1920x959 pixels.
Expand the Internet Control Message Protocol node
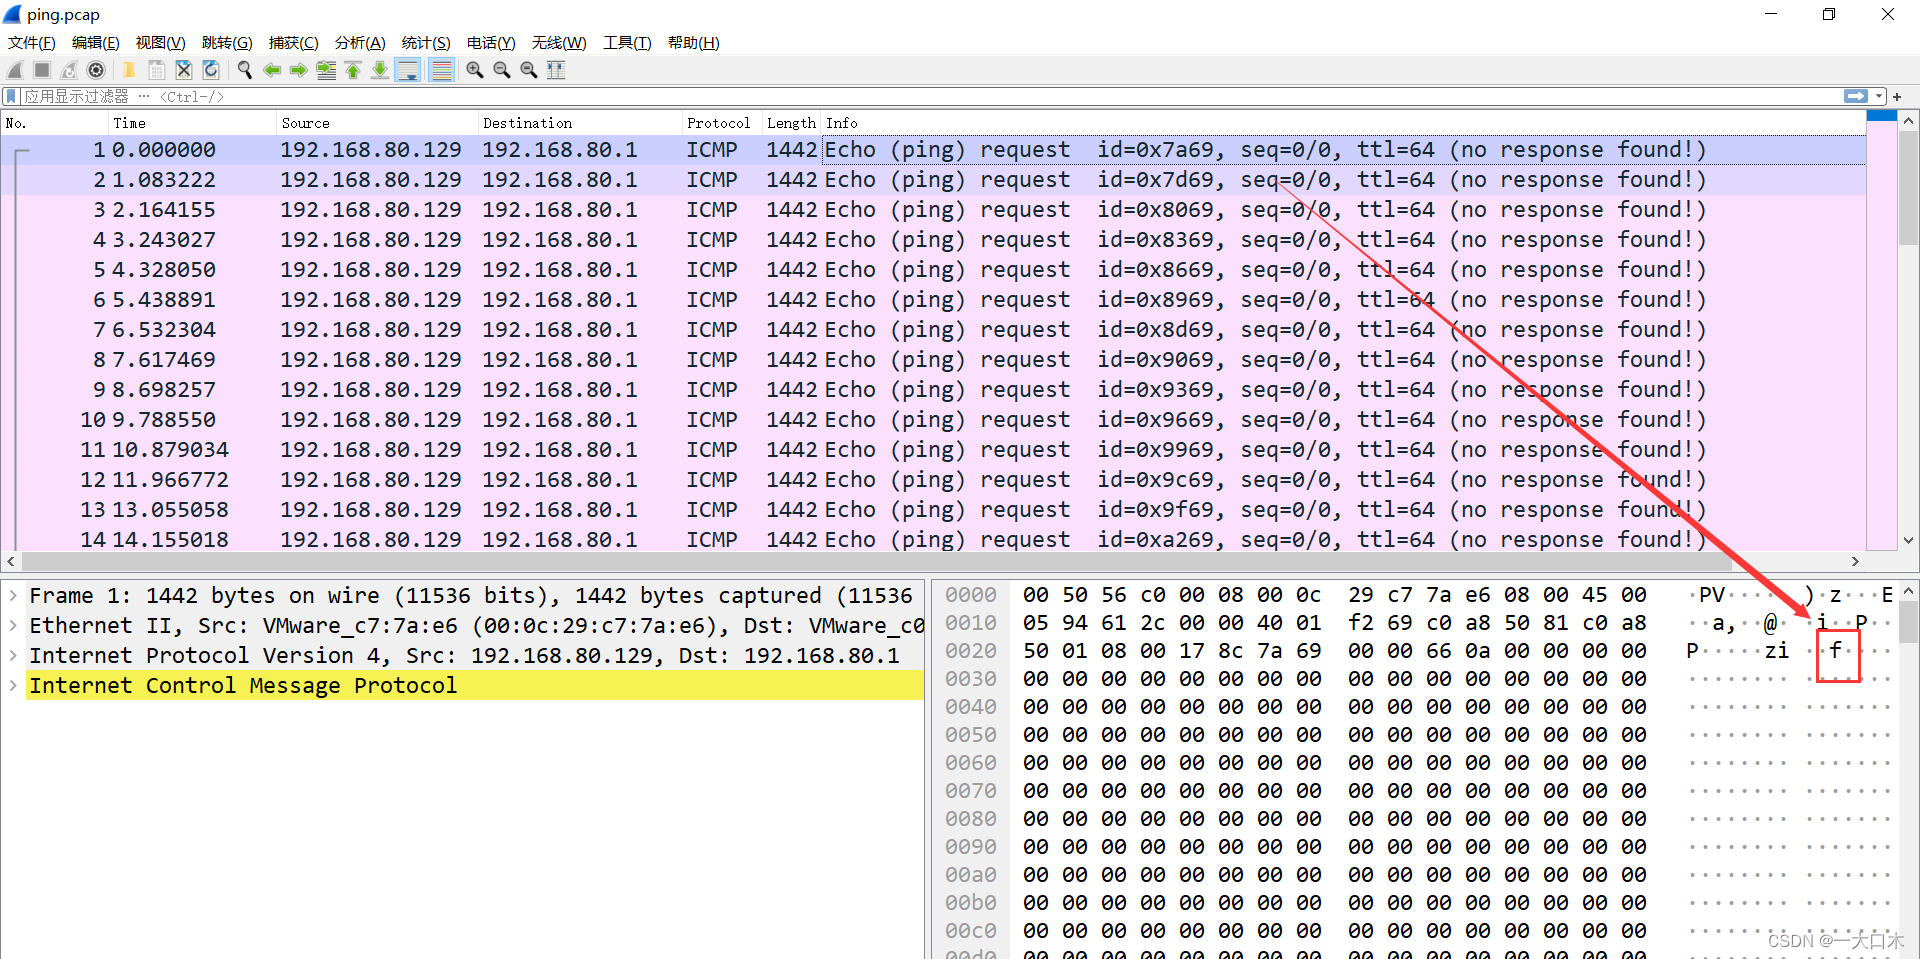[13, 685]
